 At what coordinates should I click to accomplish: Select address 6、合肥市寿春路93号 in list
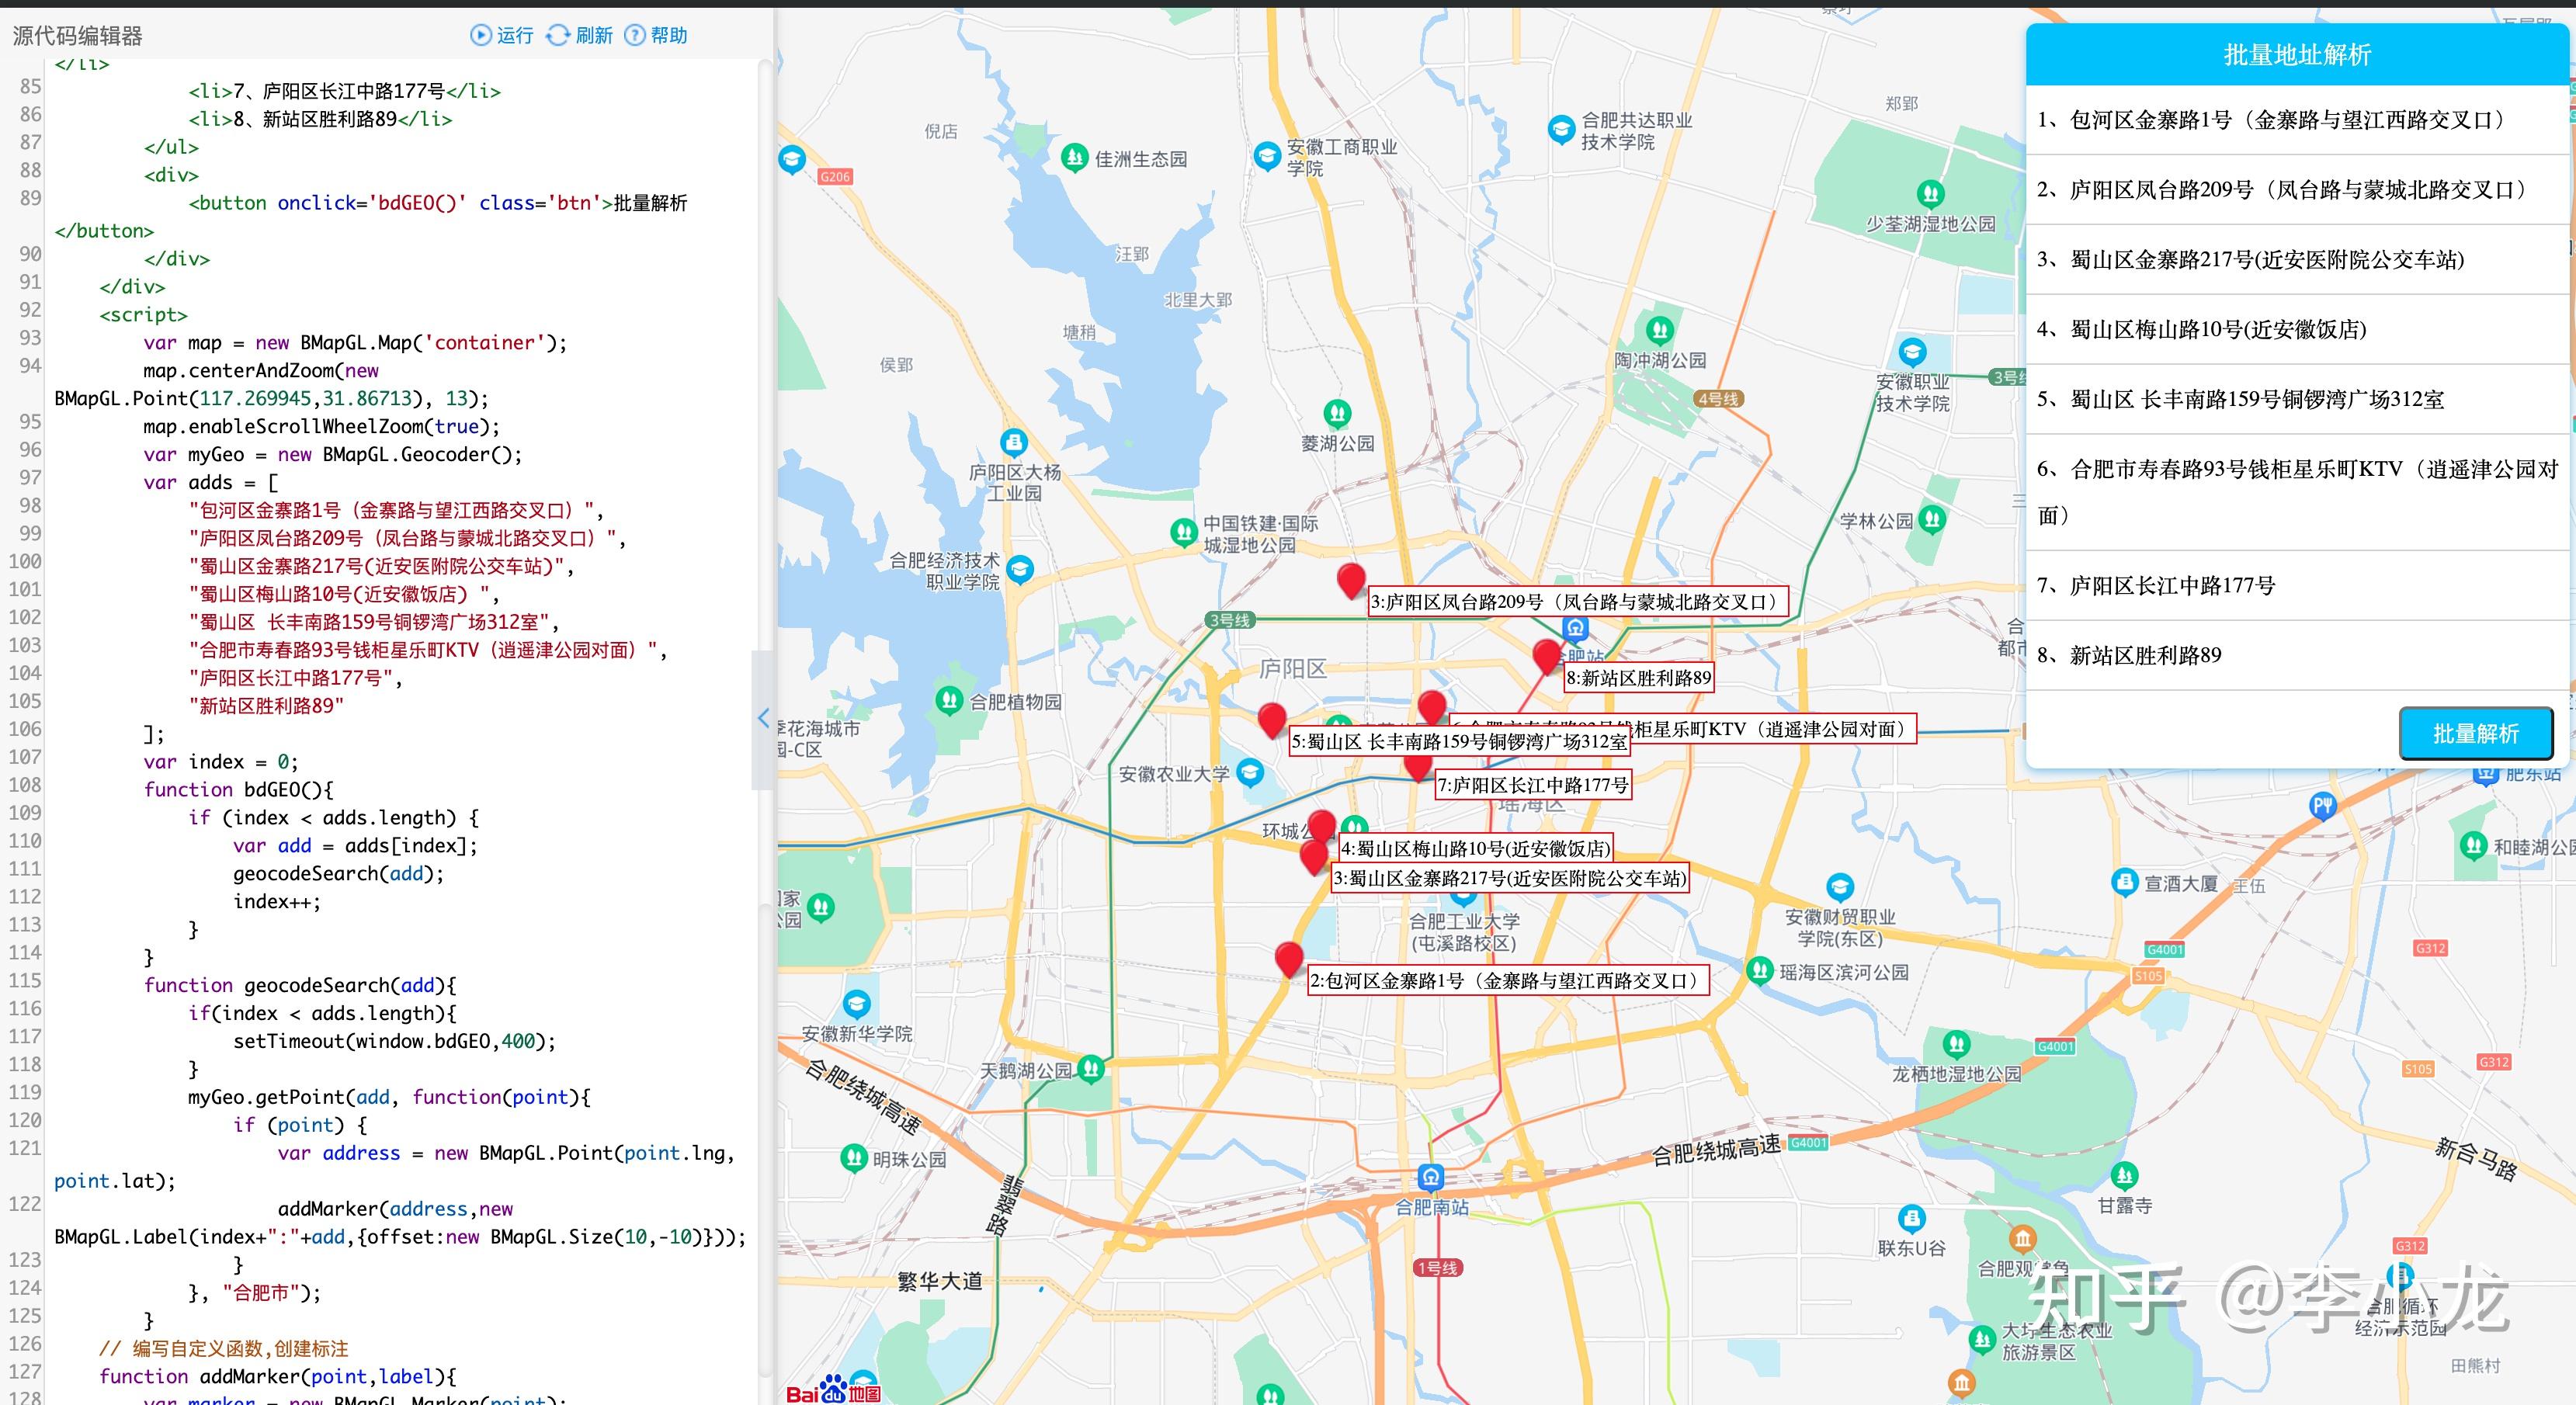[2297, 492]
